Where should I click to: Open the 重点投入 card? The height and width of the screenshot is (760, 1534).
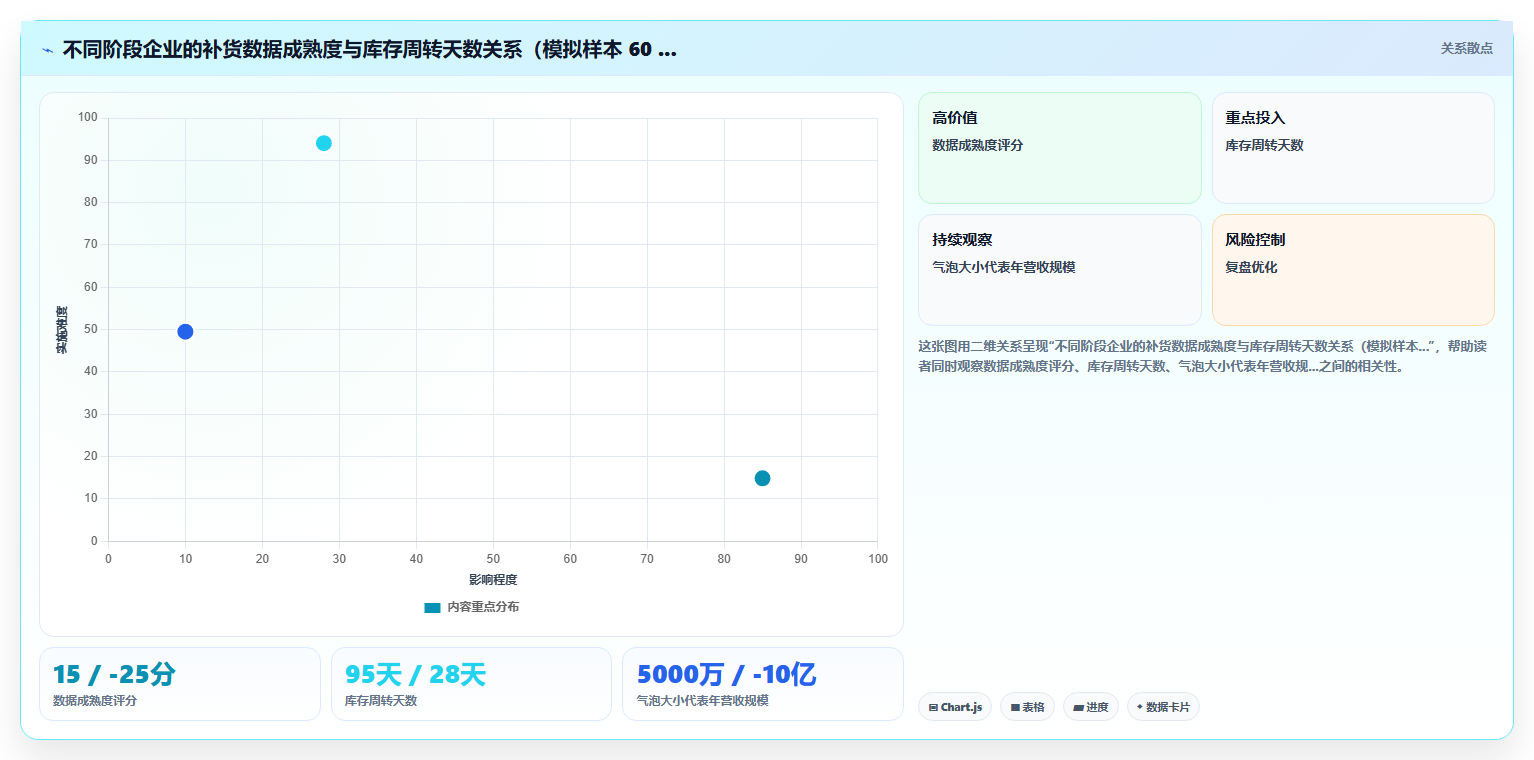(1353, 148)
